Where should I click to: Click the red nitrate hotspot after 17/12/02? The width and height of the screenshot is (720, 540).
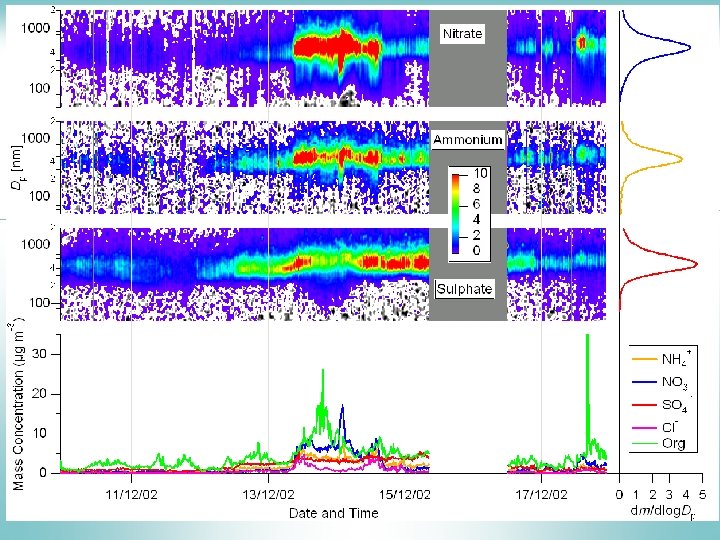pyautogui.click(x=582, y=43)
